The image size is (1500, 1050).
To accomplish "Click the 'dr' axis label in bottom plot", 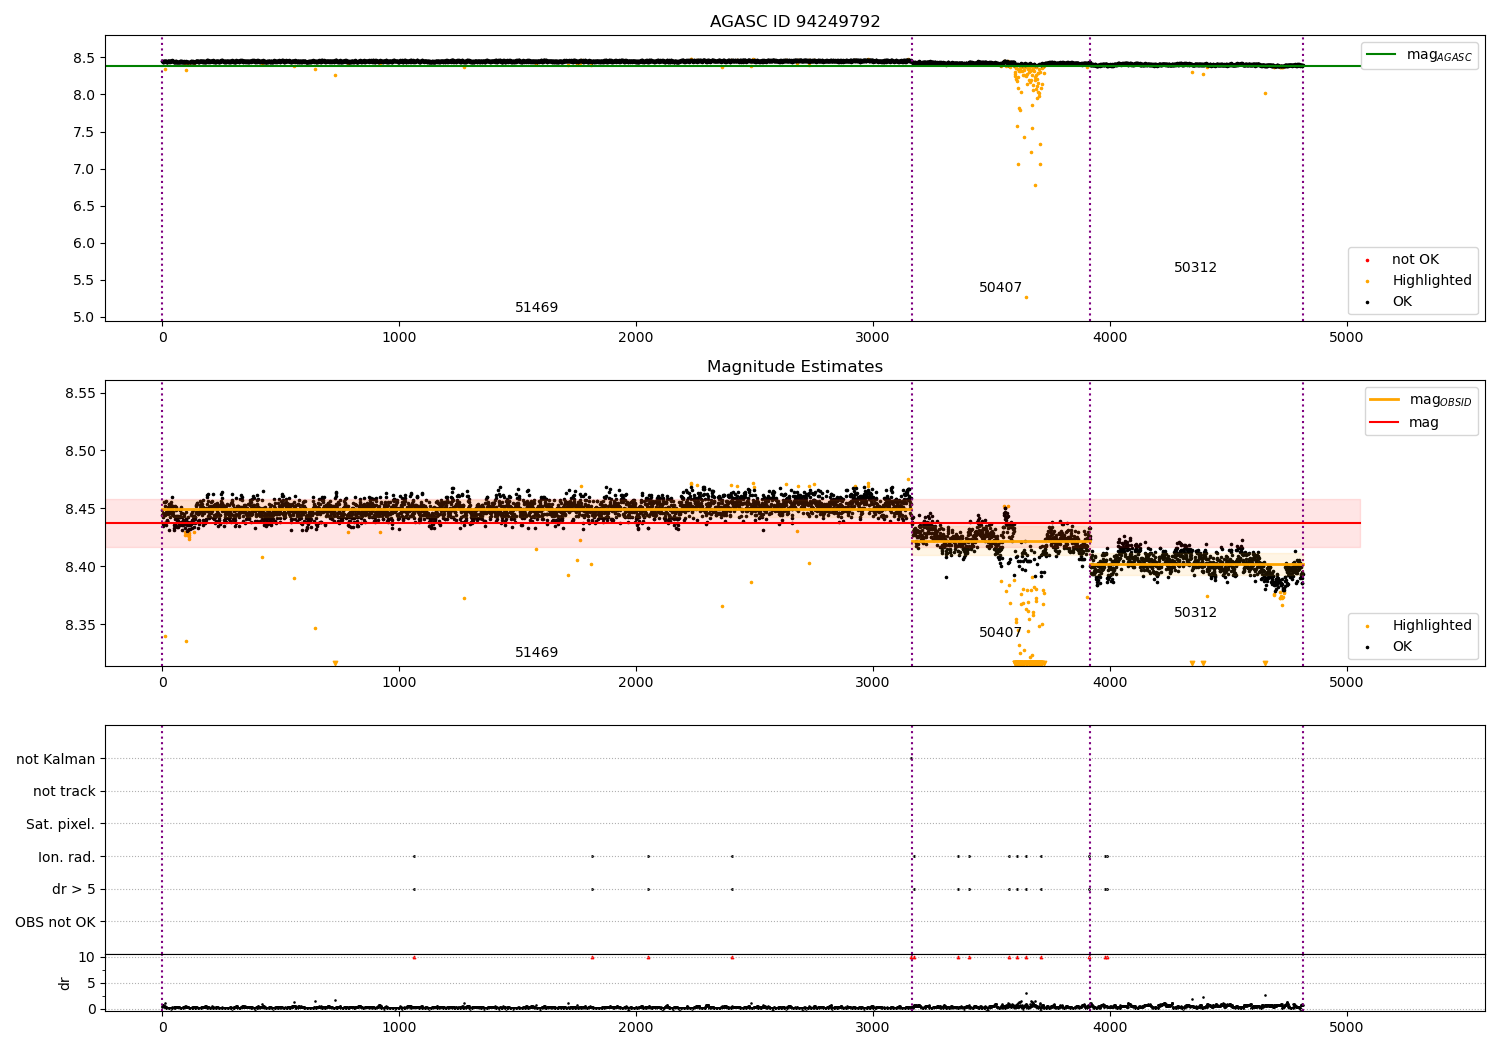I will pos(65,983).
